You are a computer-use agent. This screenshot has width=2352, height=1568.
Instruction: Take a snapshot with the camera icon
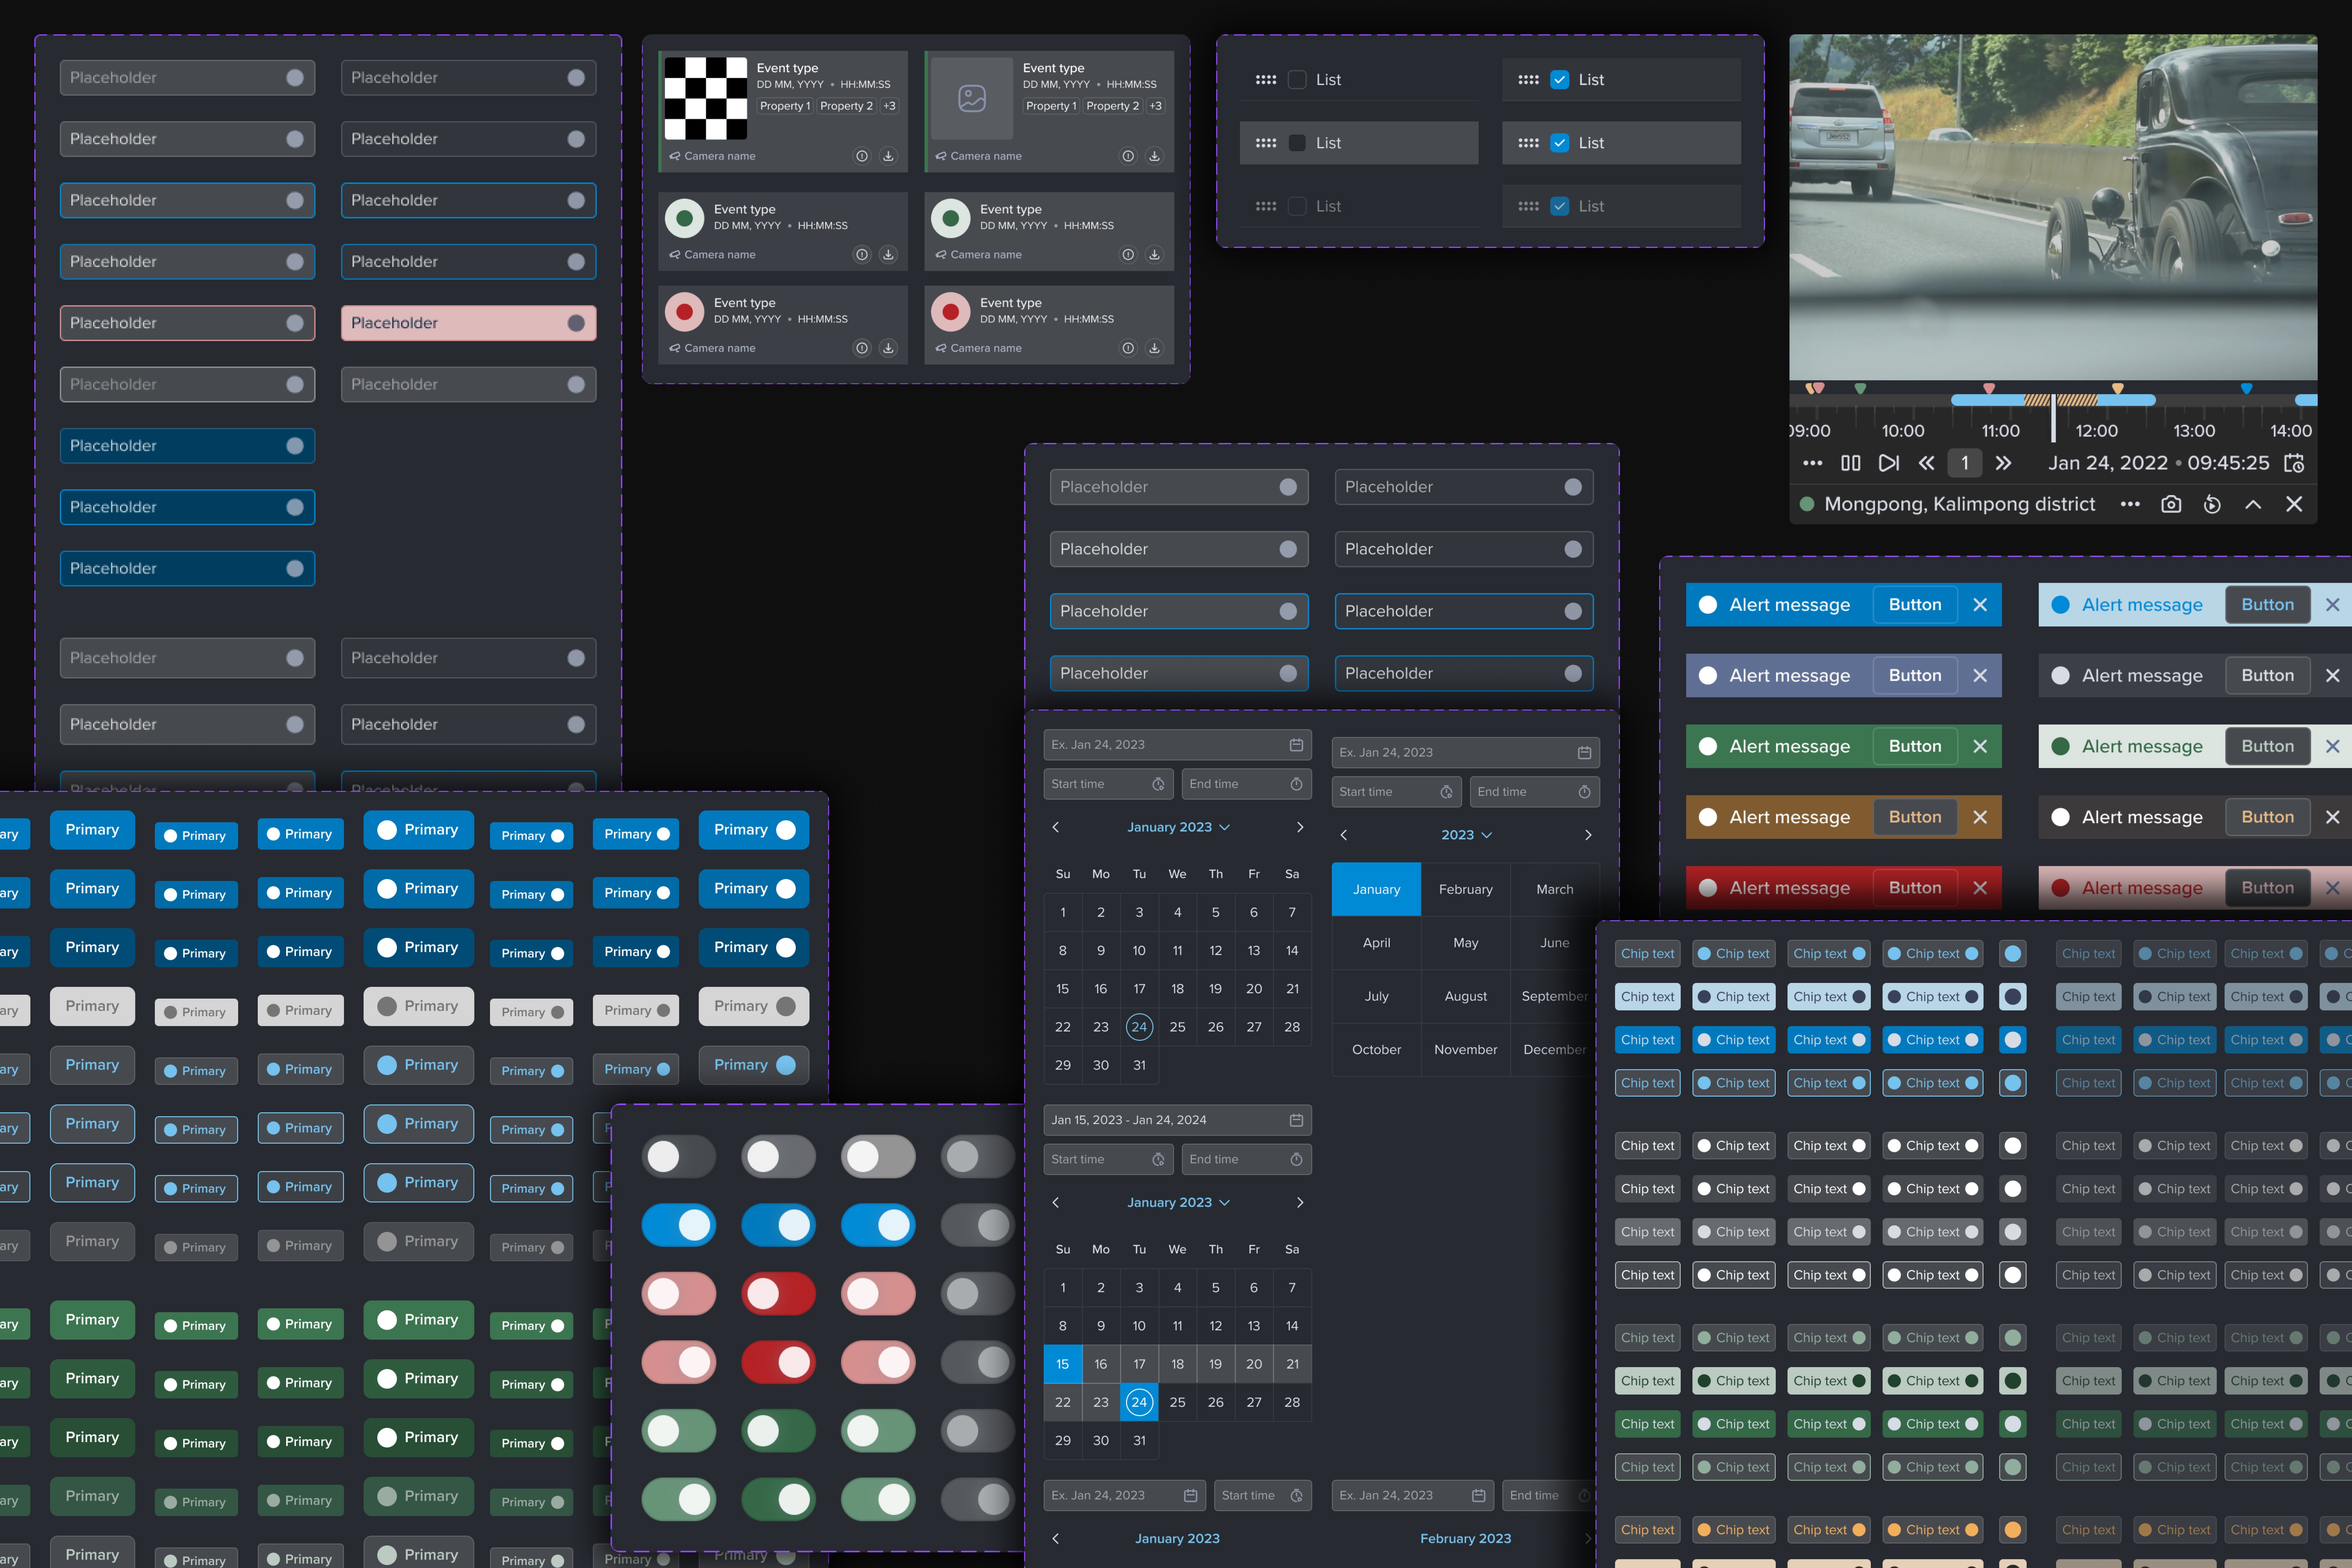tap(2171, 504)
